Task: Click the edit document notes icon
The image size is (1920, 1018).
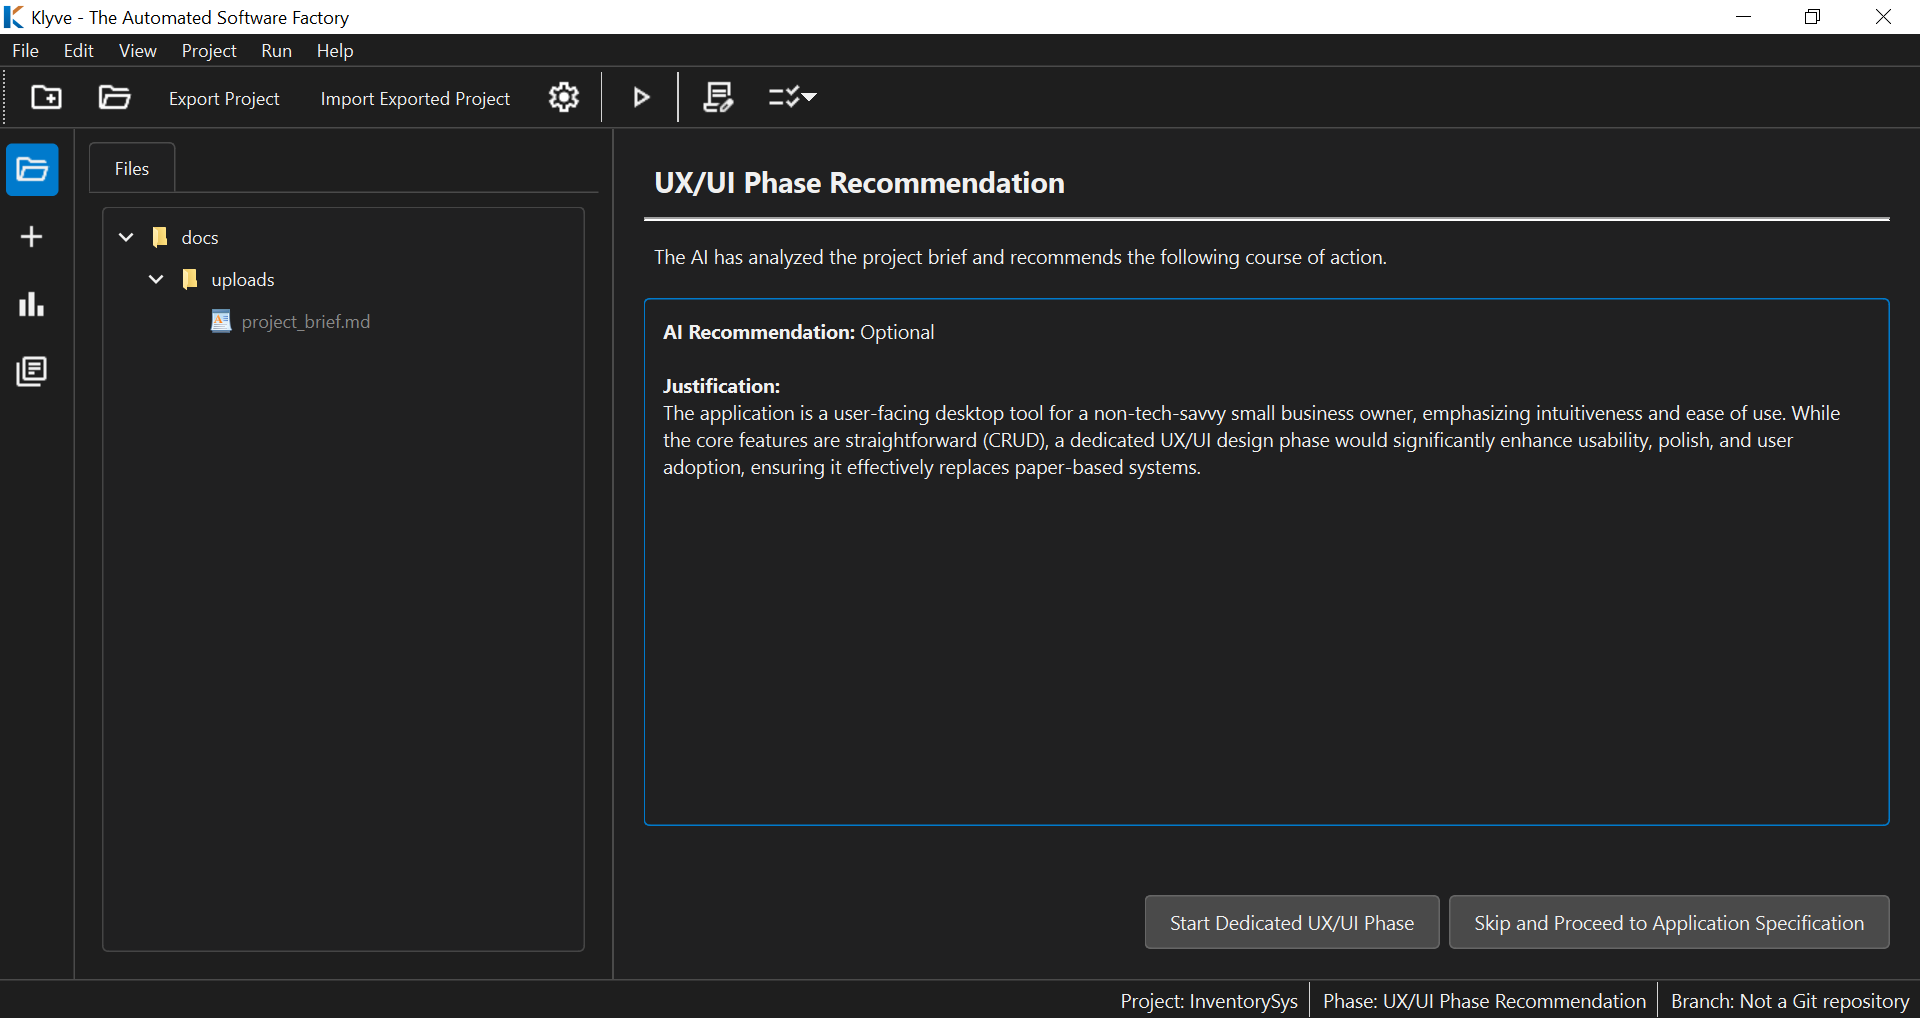Action: (x=718, y=97)
